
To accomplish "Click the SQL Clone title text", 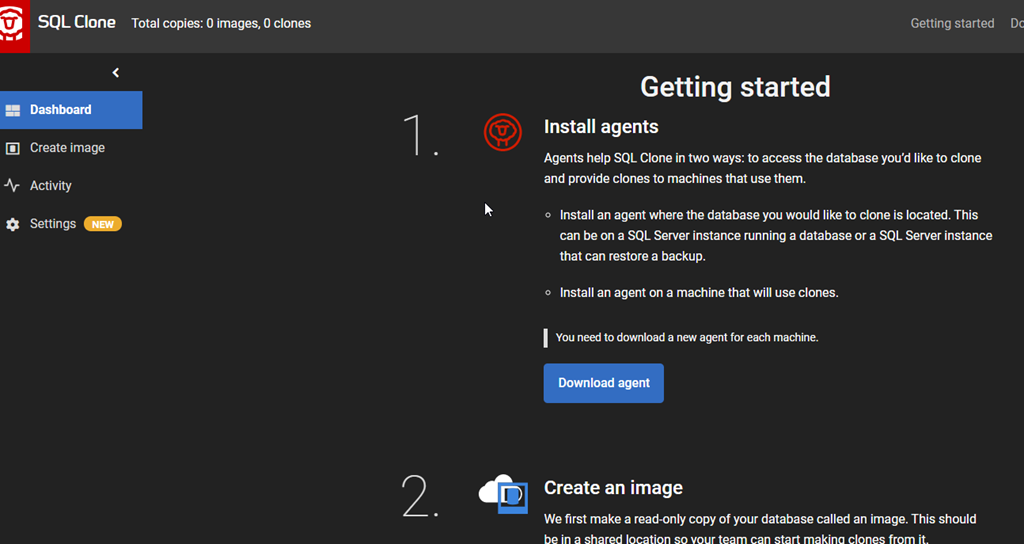I will (x=77, y=22).
